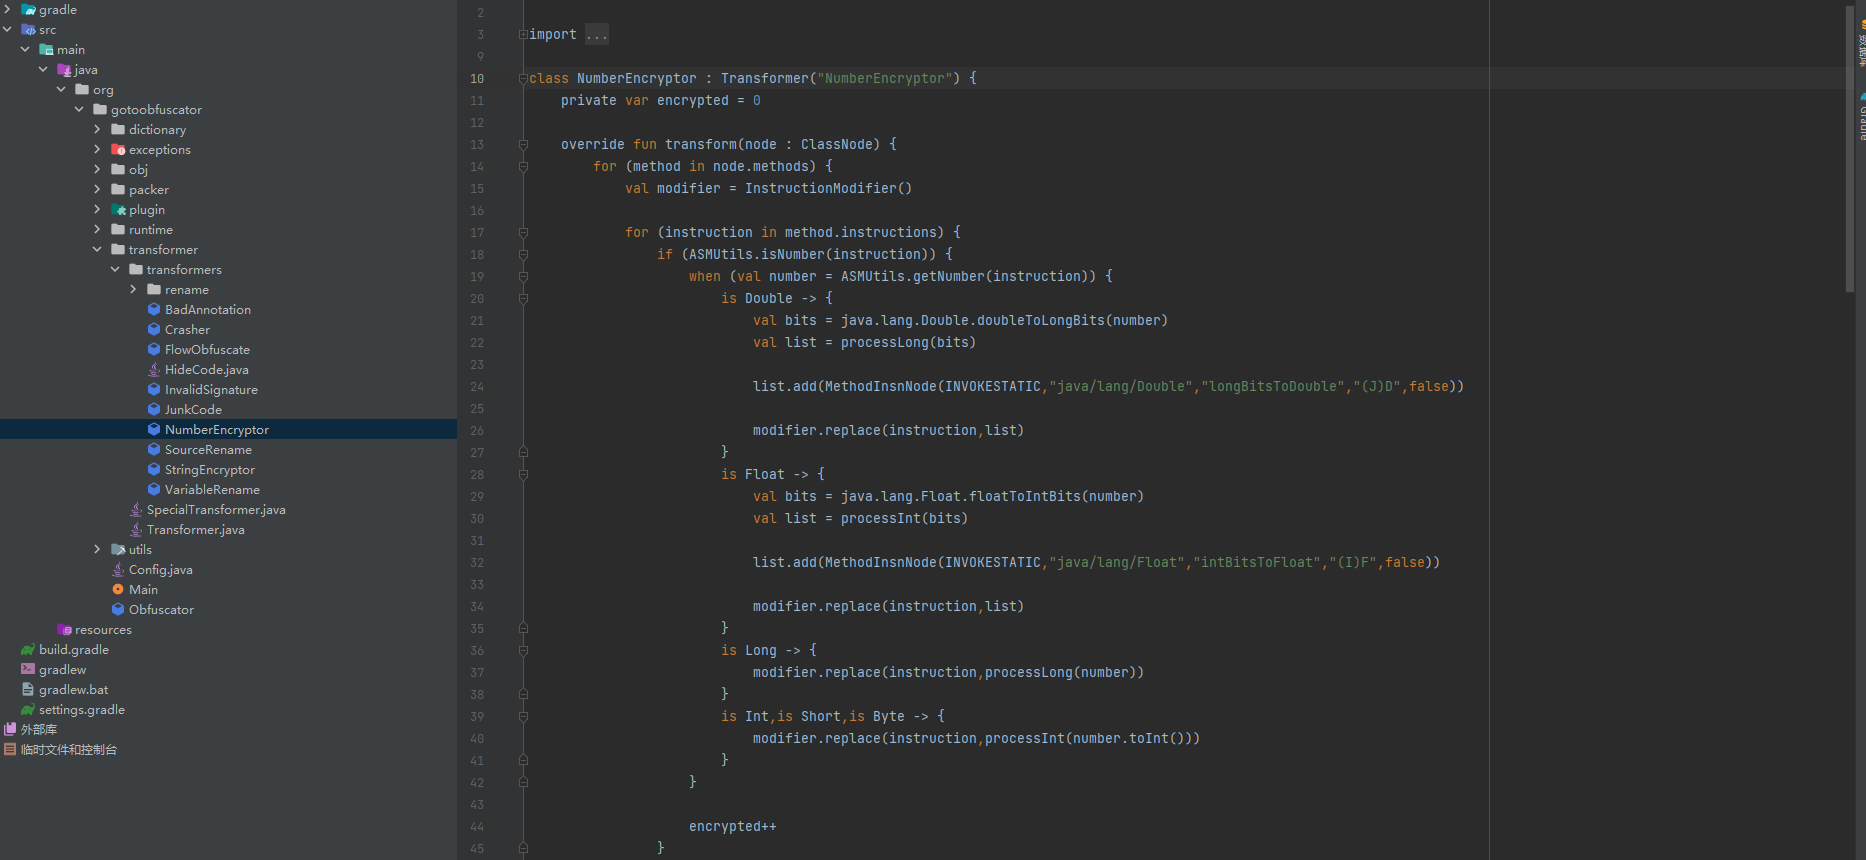The width and height of the screenshot is (1866, 860).
Task: Click the plugin package folder icon
Action: (118, 209)
